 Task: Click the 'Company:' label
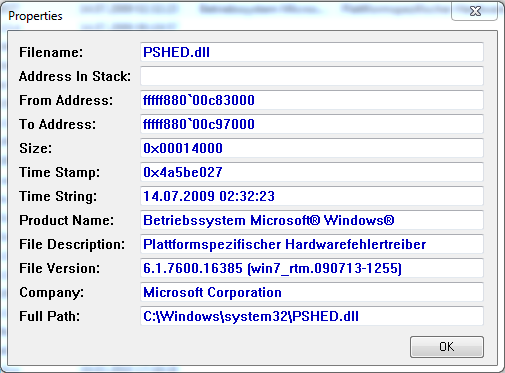[51, 293]
